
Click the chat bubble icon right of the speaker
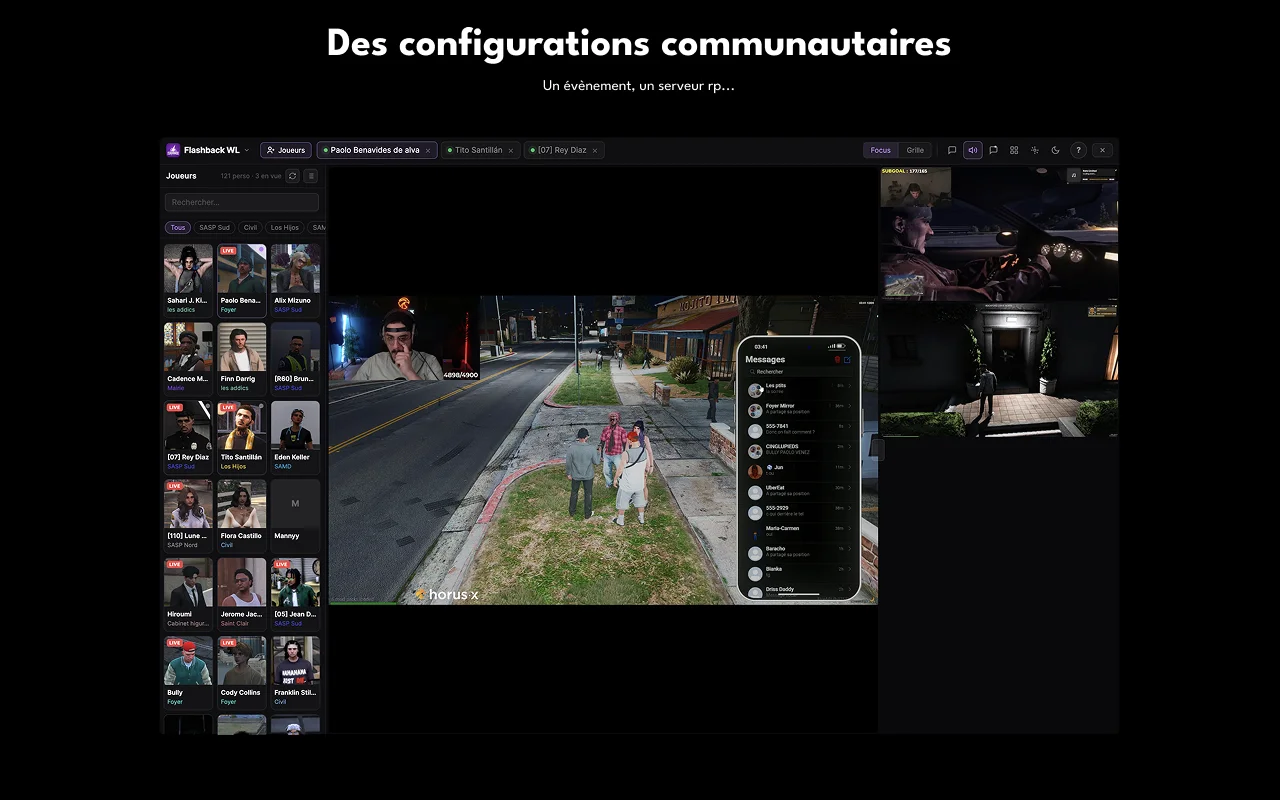click(993, 150)
